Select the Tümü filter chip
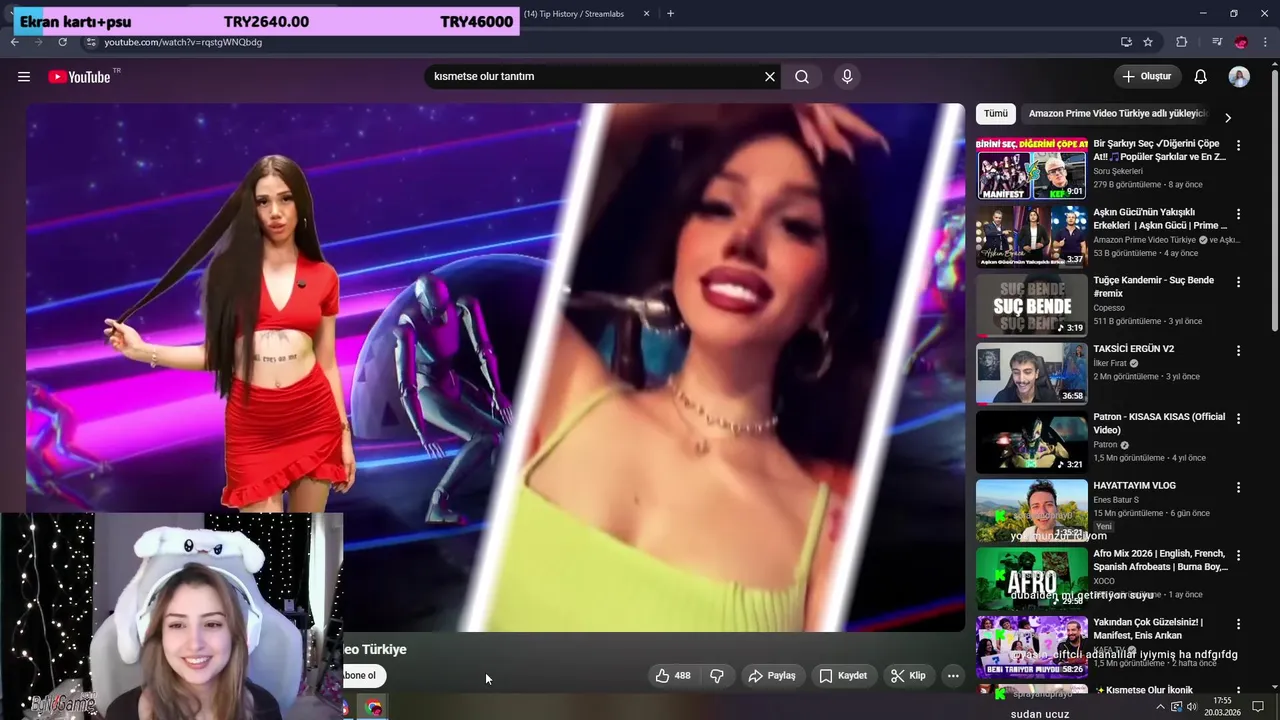Screen dimensions: 1280x720 [996, 114]
